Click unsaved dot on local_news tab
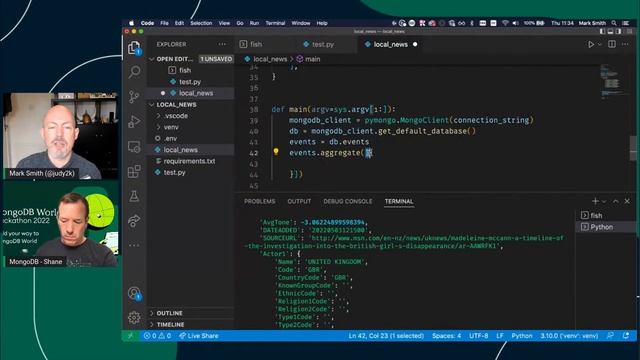The width and height of the screenshot is (640, 360). [x=415, y=44]
